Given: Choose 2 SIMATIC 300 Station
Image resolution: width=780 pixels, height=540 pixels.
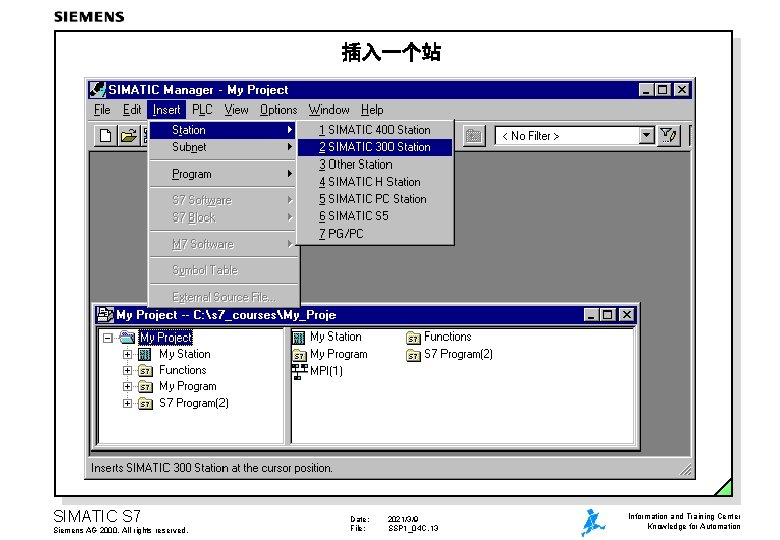Looking at the screenshot, I should (375, 147).
